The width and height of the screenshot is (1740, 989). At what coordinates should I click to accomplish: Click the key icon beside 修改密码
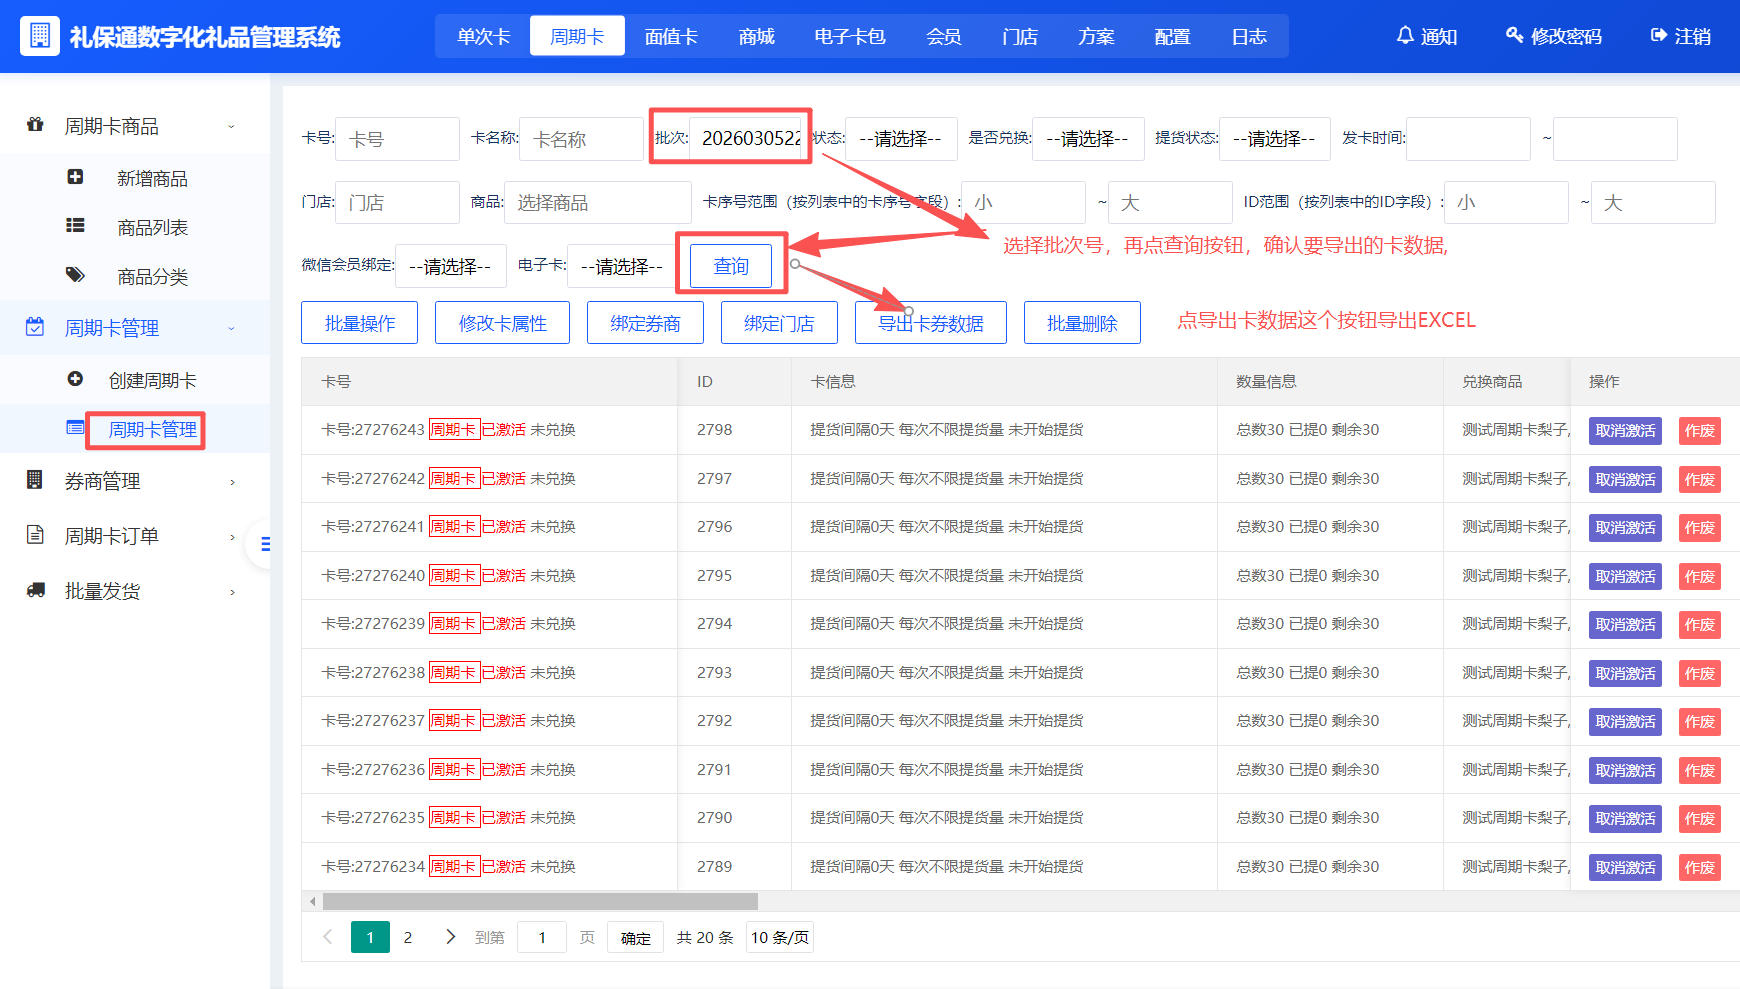pyautogui.click(x=1512, y=36)
